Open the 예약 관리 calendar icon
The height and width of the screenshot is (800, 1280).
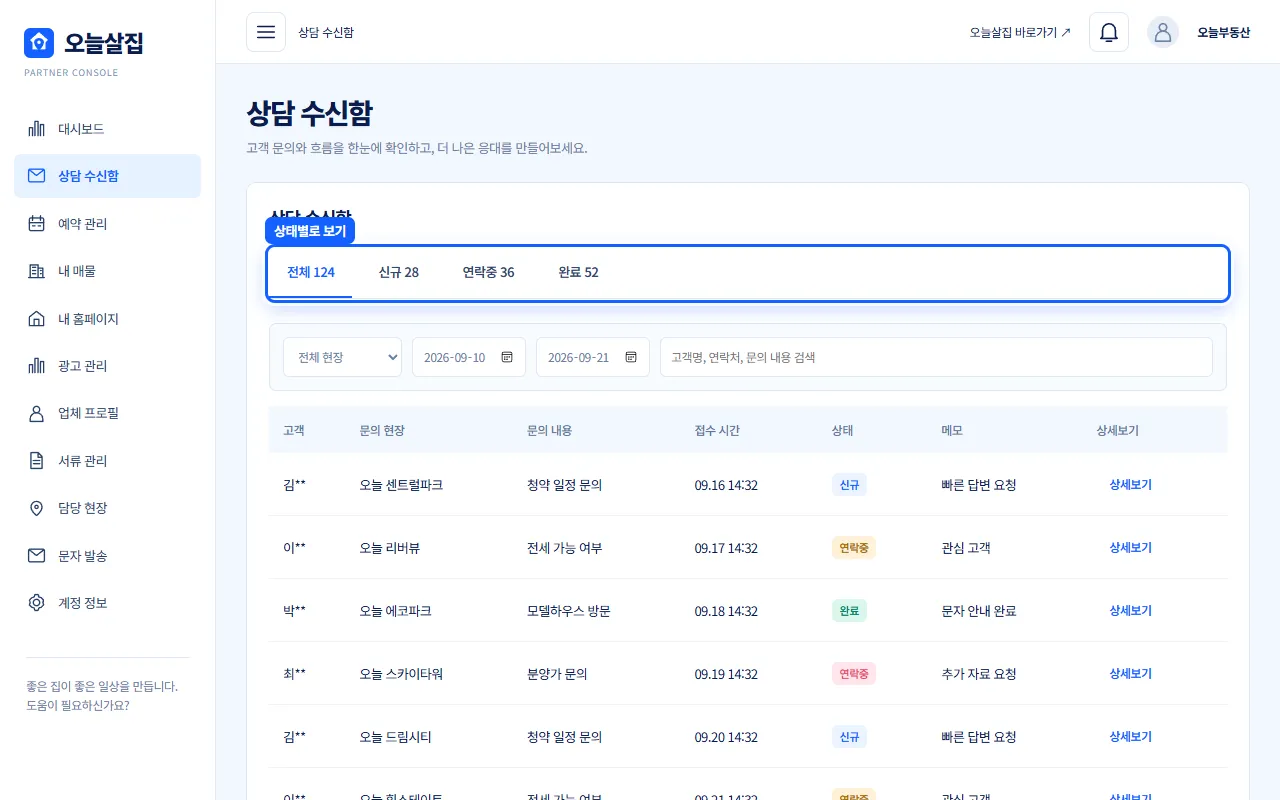(x=37, y=224)
